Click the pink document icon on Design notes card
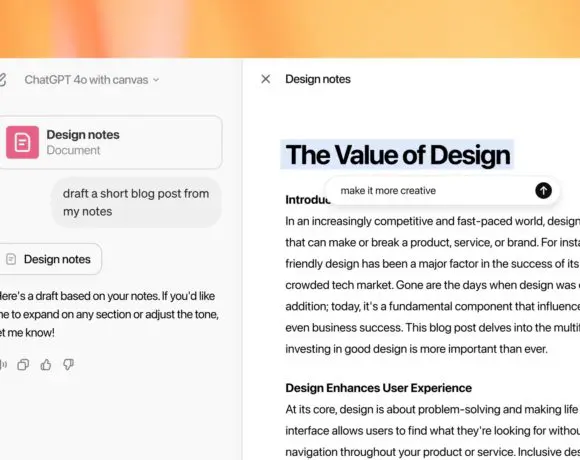The image size is (580, 460). 22,142
